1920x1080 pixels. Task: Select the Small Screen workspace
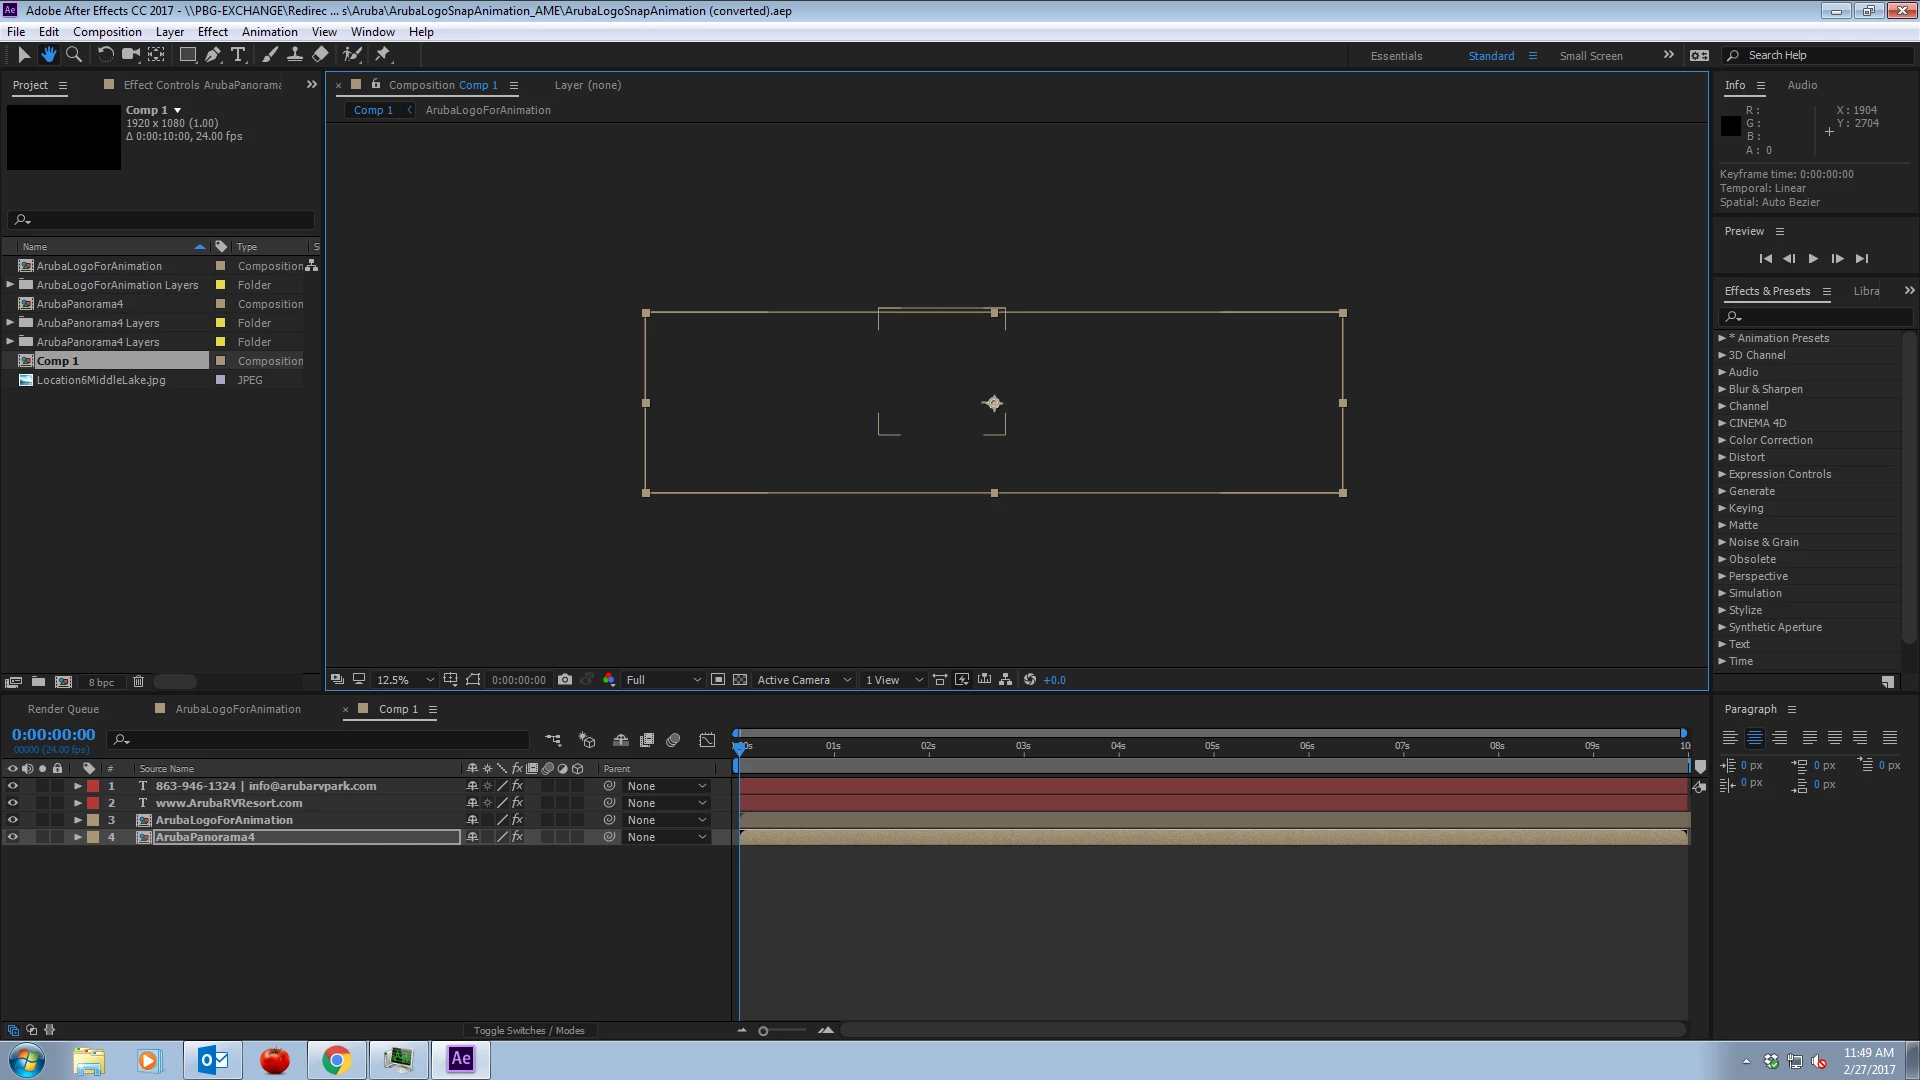click(x=1590, y=56)
